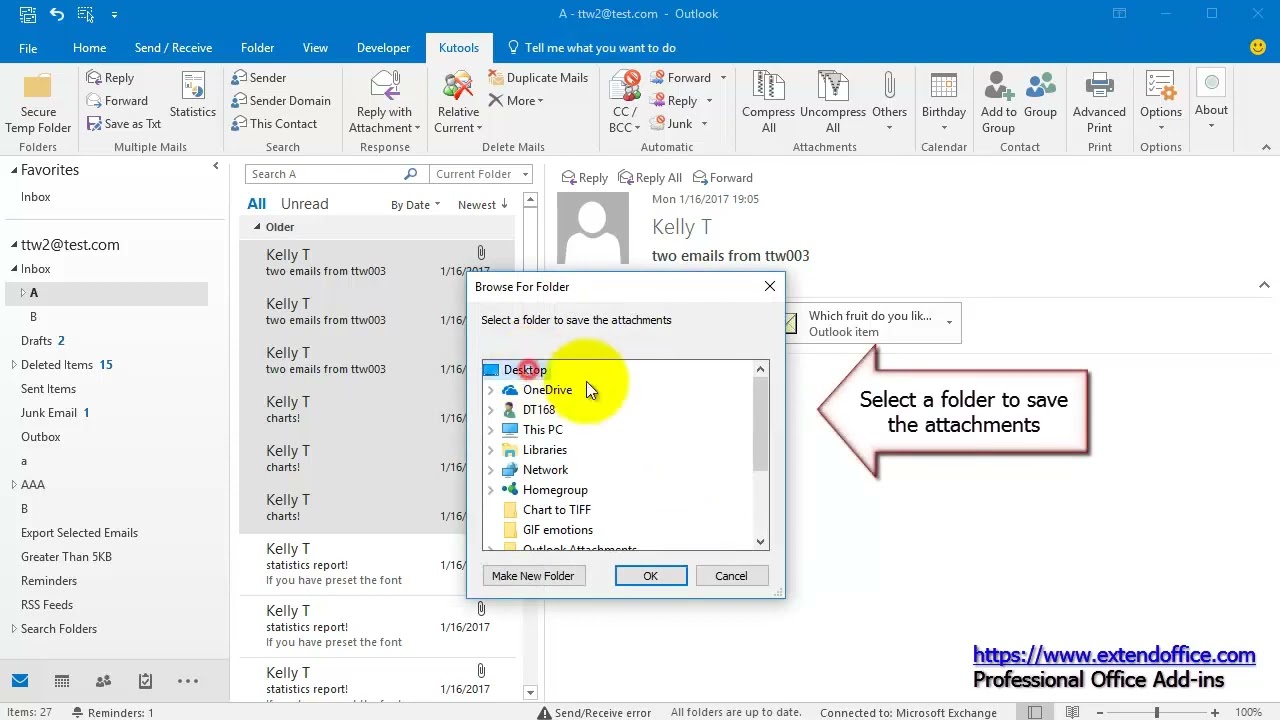The height and width of the screenshot is (720, 1280).
Task: Expand OneDrive in the folder tree
Action: pos(491,390)
